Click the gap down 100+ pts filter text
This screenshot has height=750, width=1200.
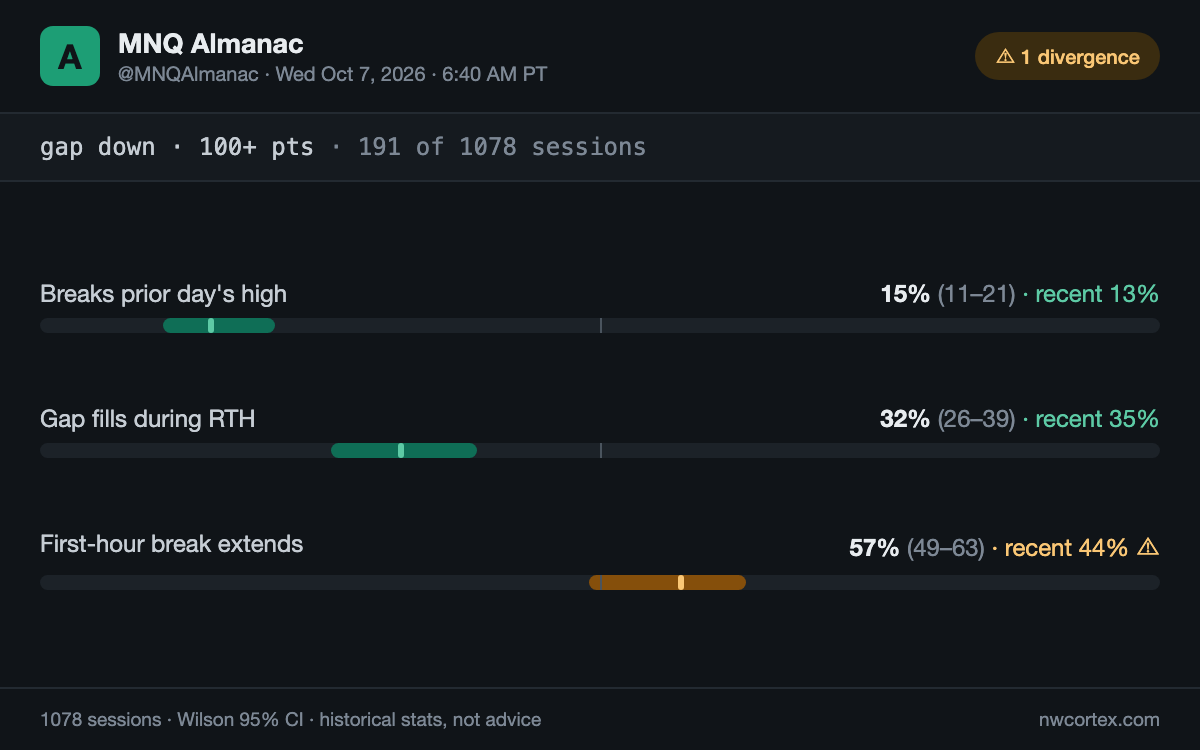pyautogui.click(x=177, y=147)
